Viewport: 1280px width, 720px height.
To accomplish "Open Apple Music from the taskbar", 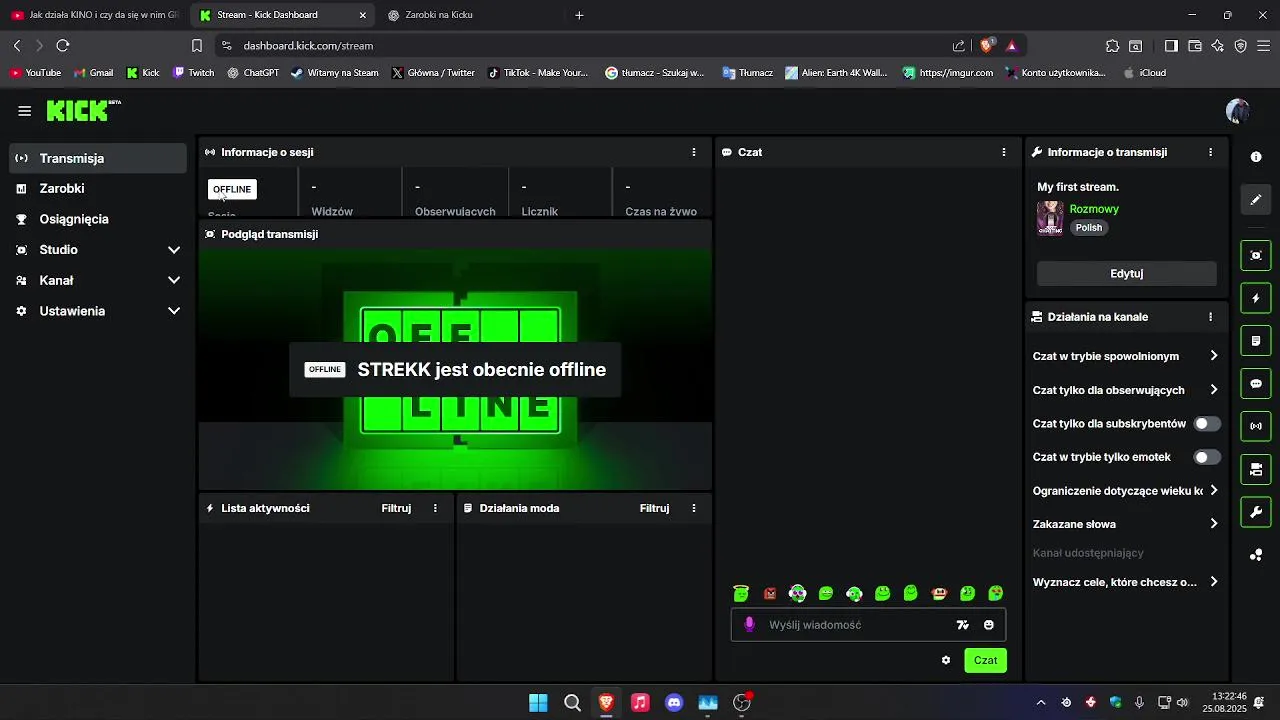I will 640,703.
